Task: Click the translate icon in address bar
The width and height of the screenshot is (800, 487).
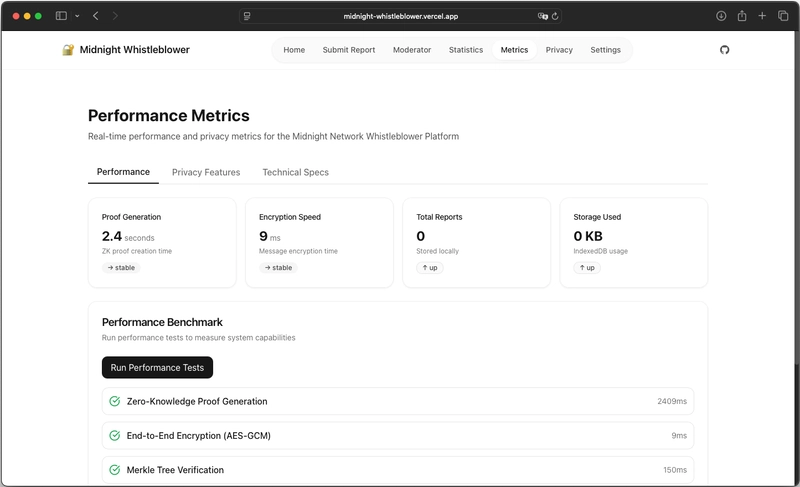Action: pos(542,16)
